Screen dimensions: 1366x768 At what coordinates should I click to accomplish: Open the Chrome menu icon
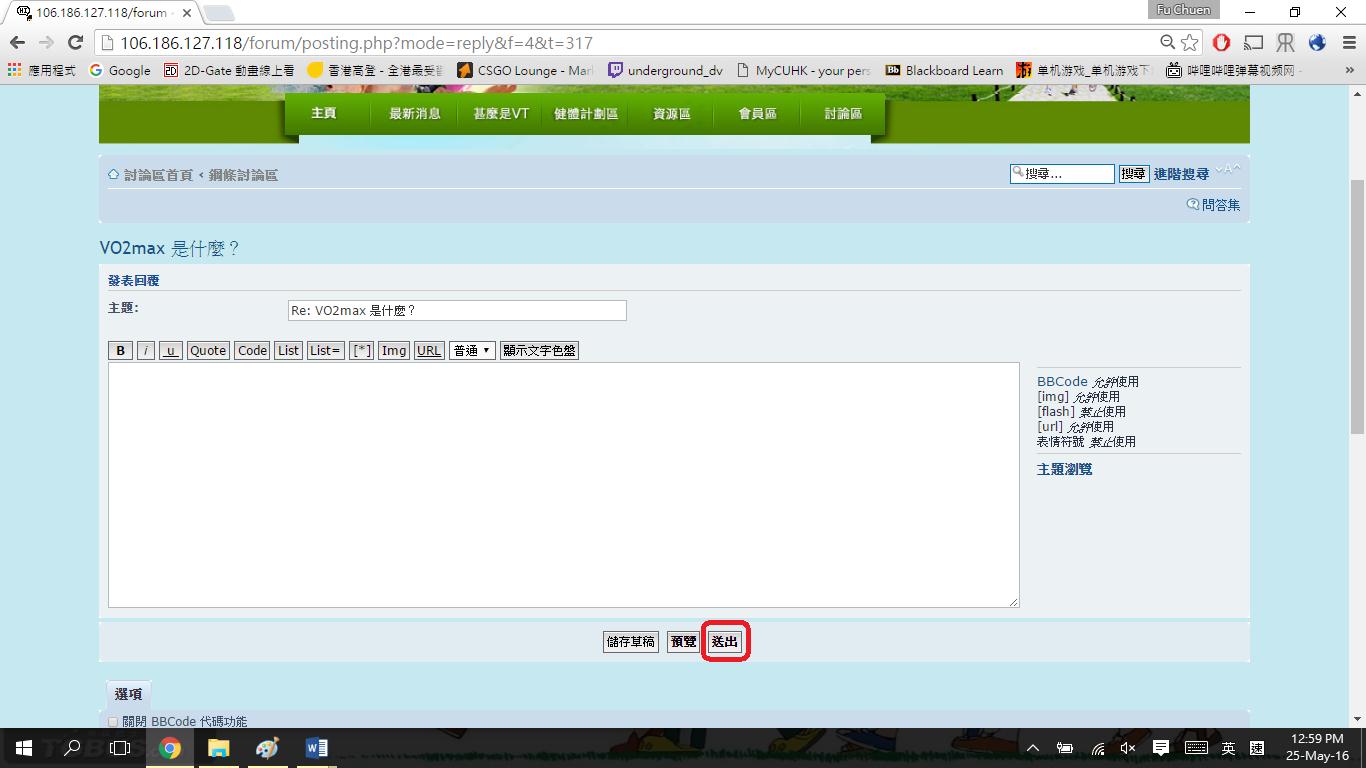(1346, 43)
